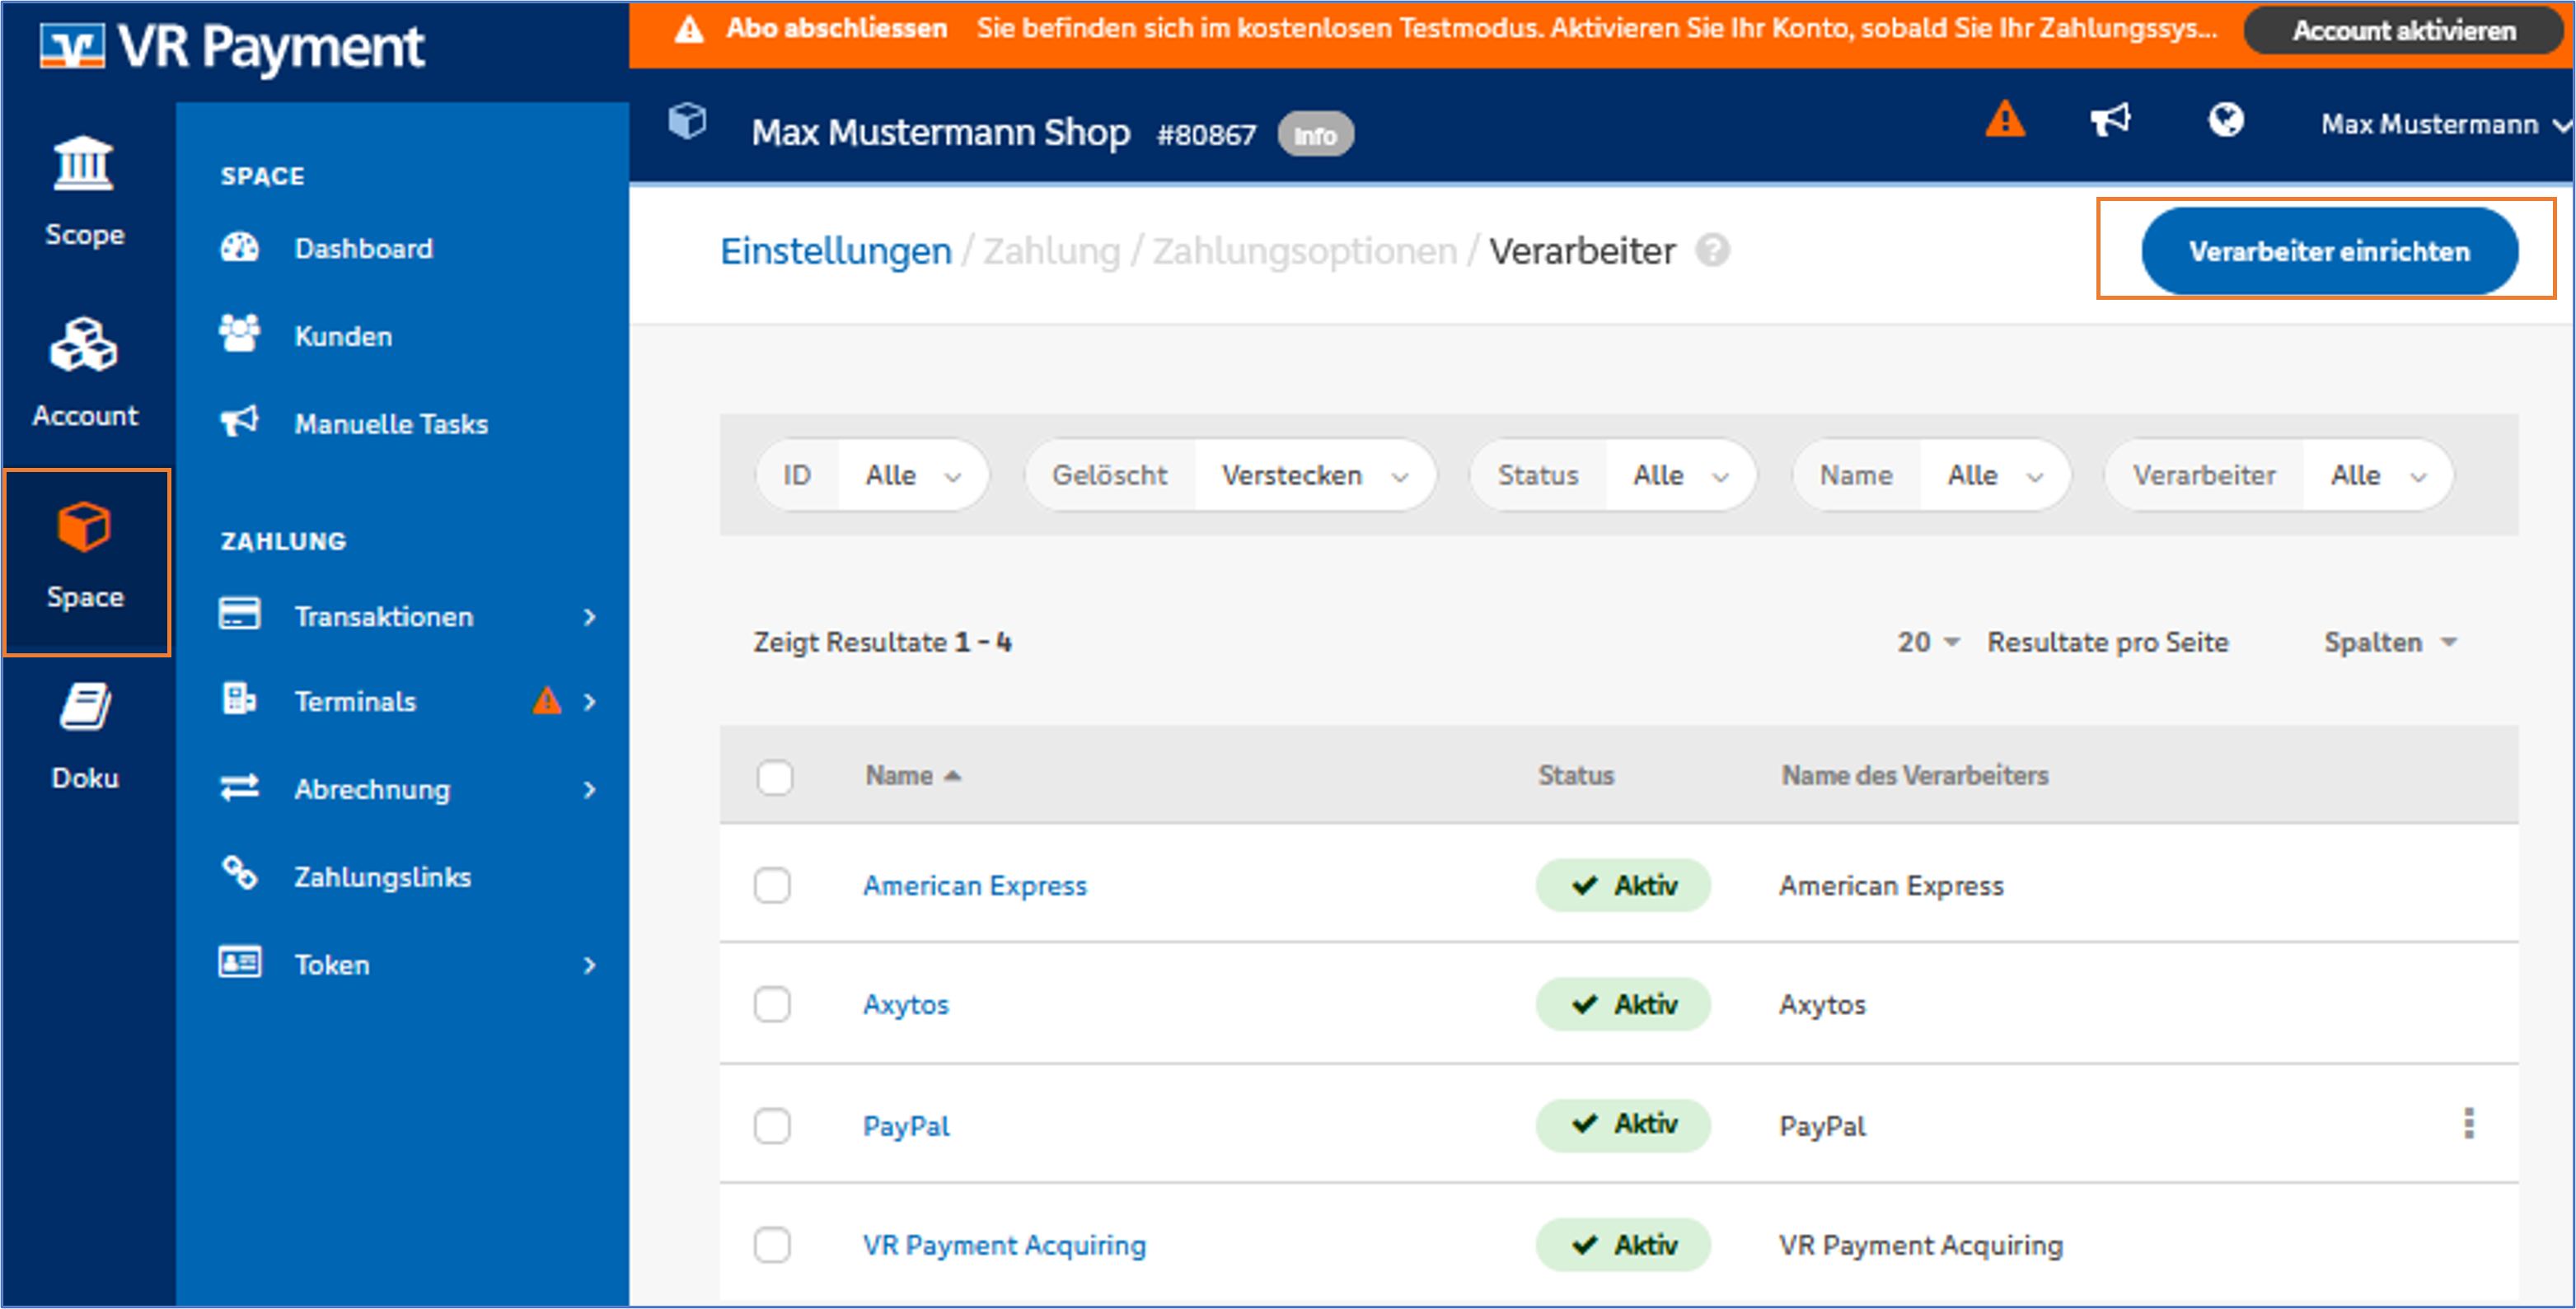Click the Abrechnung arrows icon
This screenshot has width=2576, height=1309.
coord(239,788)
